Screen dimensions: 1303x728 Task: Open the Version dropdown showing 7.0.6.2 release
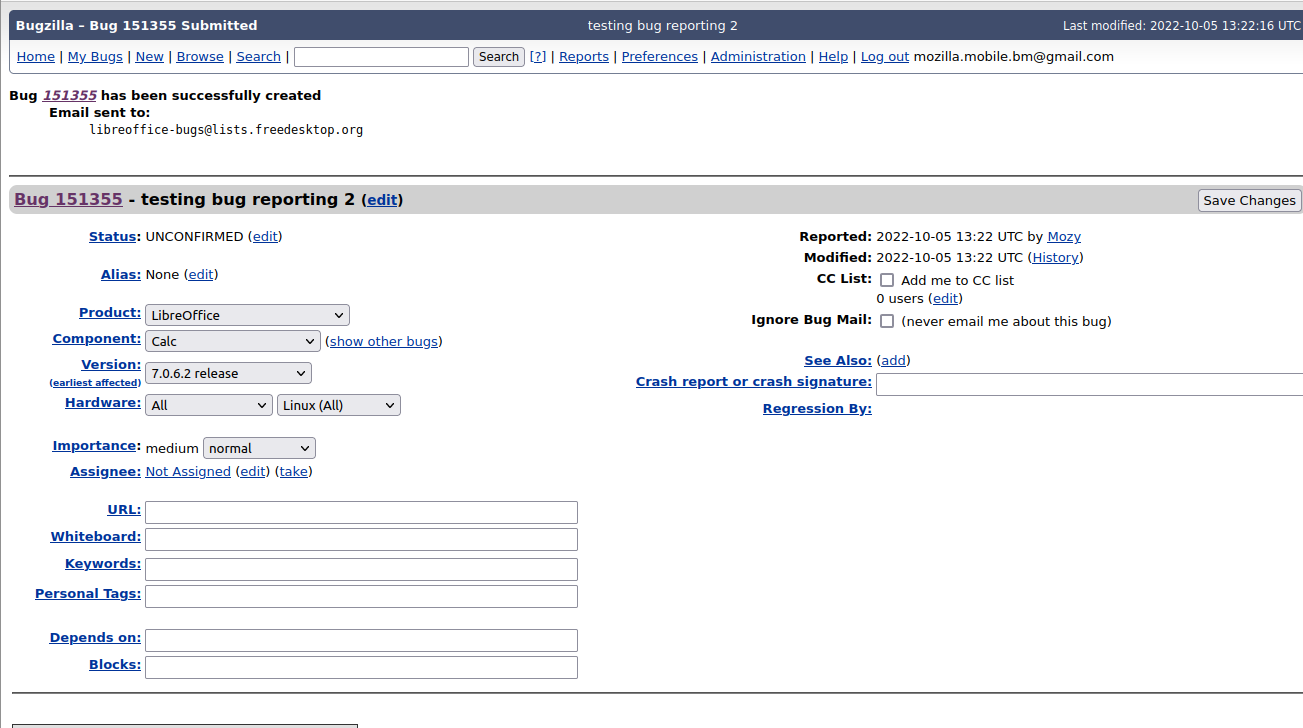pos(228,372)
